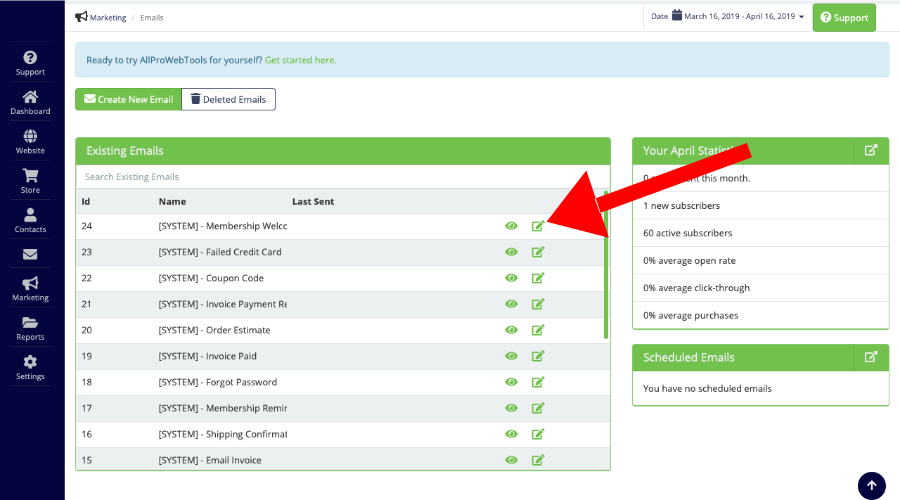This screenshot has height=500, width=900.
Task: Open the Your April Statistics panel expand icon
Action: coord(871,150)
